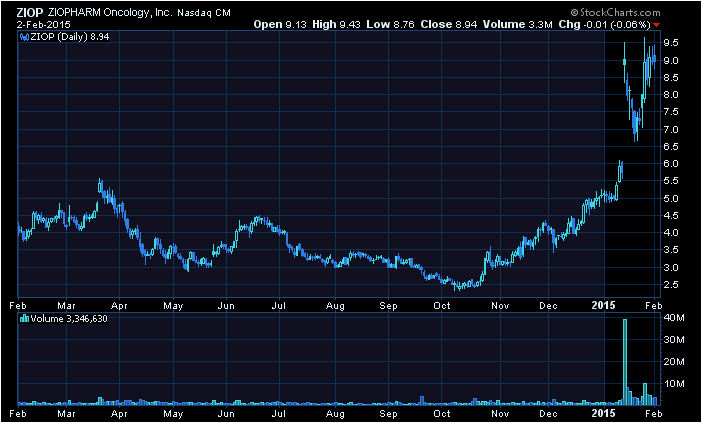Click the Open 9.13 value

pyautogui.click(x=280, y=25)
